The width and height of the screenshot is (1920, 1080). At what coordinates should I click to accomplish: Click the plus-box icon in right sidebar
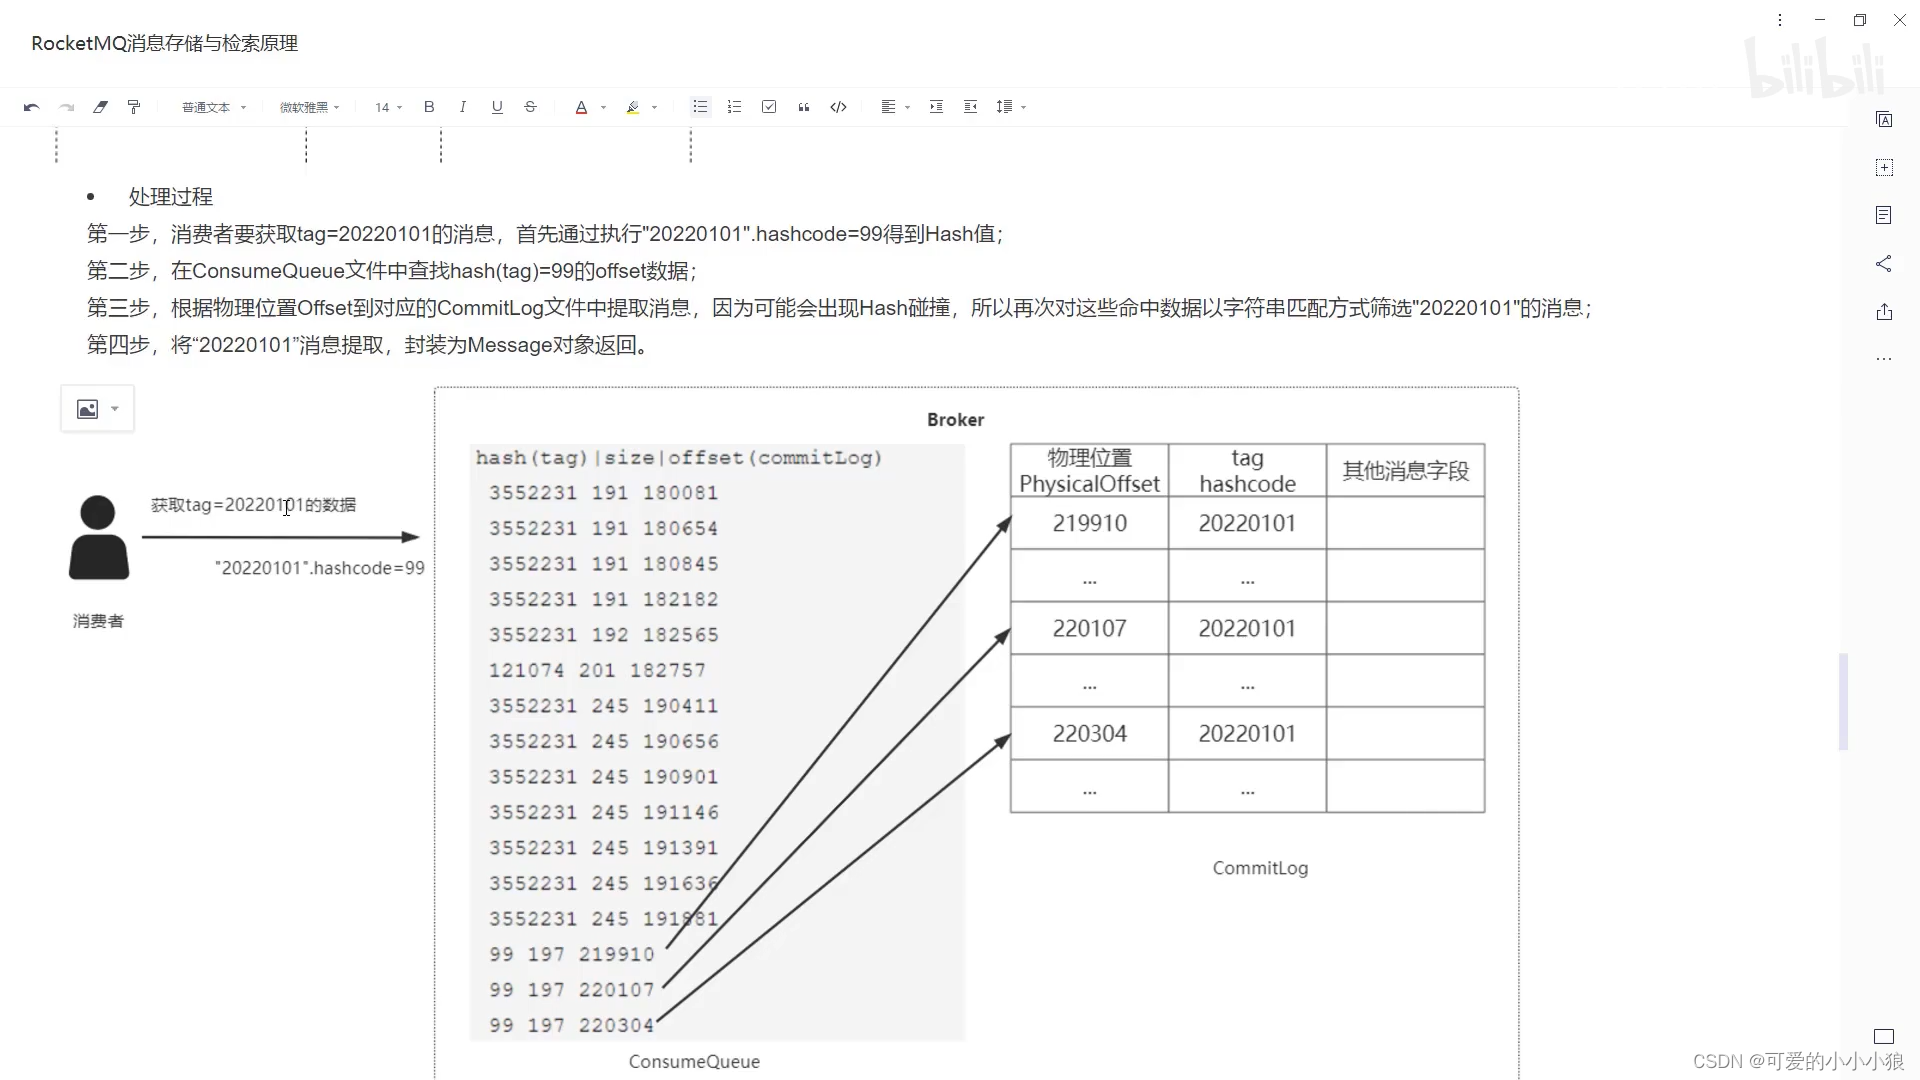pos(1884,168)
